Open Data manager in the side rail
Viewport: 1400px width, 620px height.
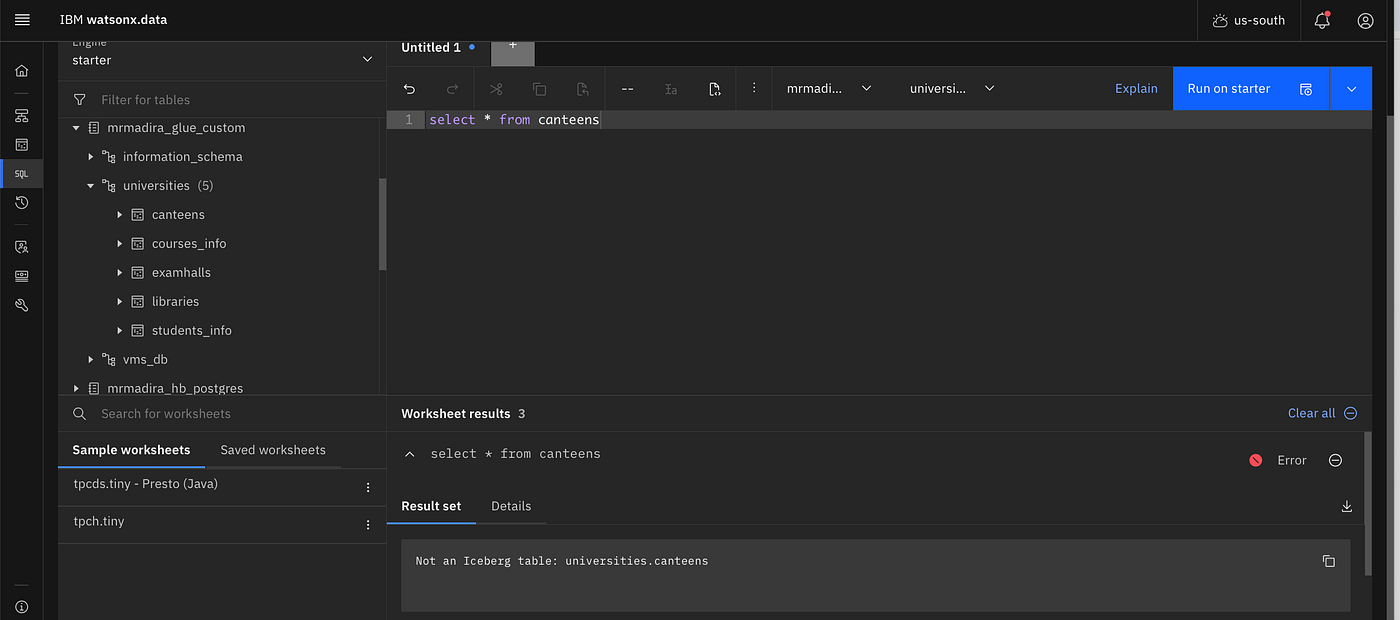click(x=22, y=145)
